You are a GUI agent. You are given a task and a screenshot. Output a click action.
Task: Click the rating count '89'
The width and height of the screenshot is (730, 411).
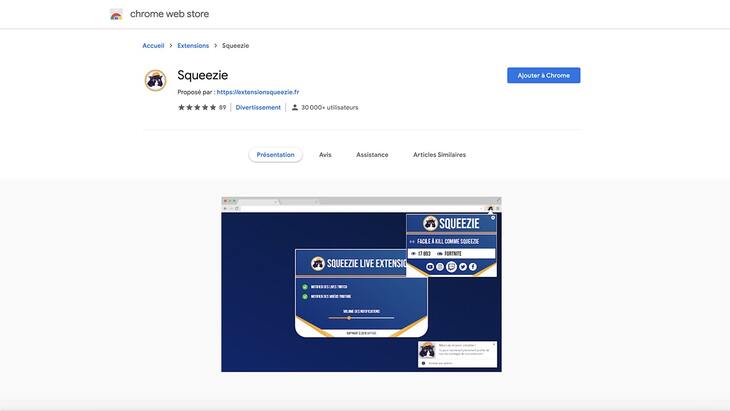[223, 108]
